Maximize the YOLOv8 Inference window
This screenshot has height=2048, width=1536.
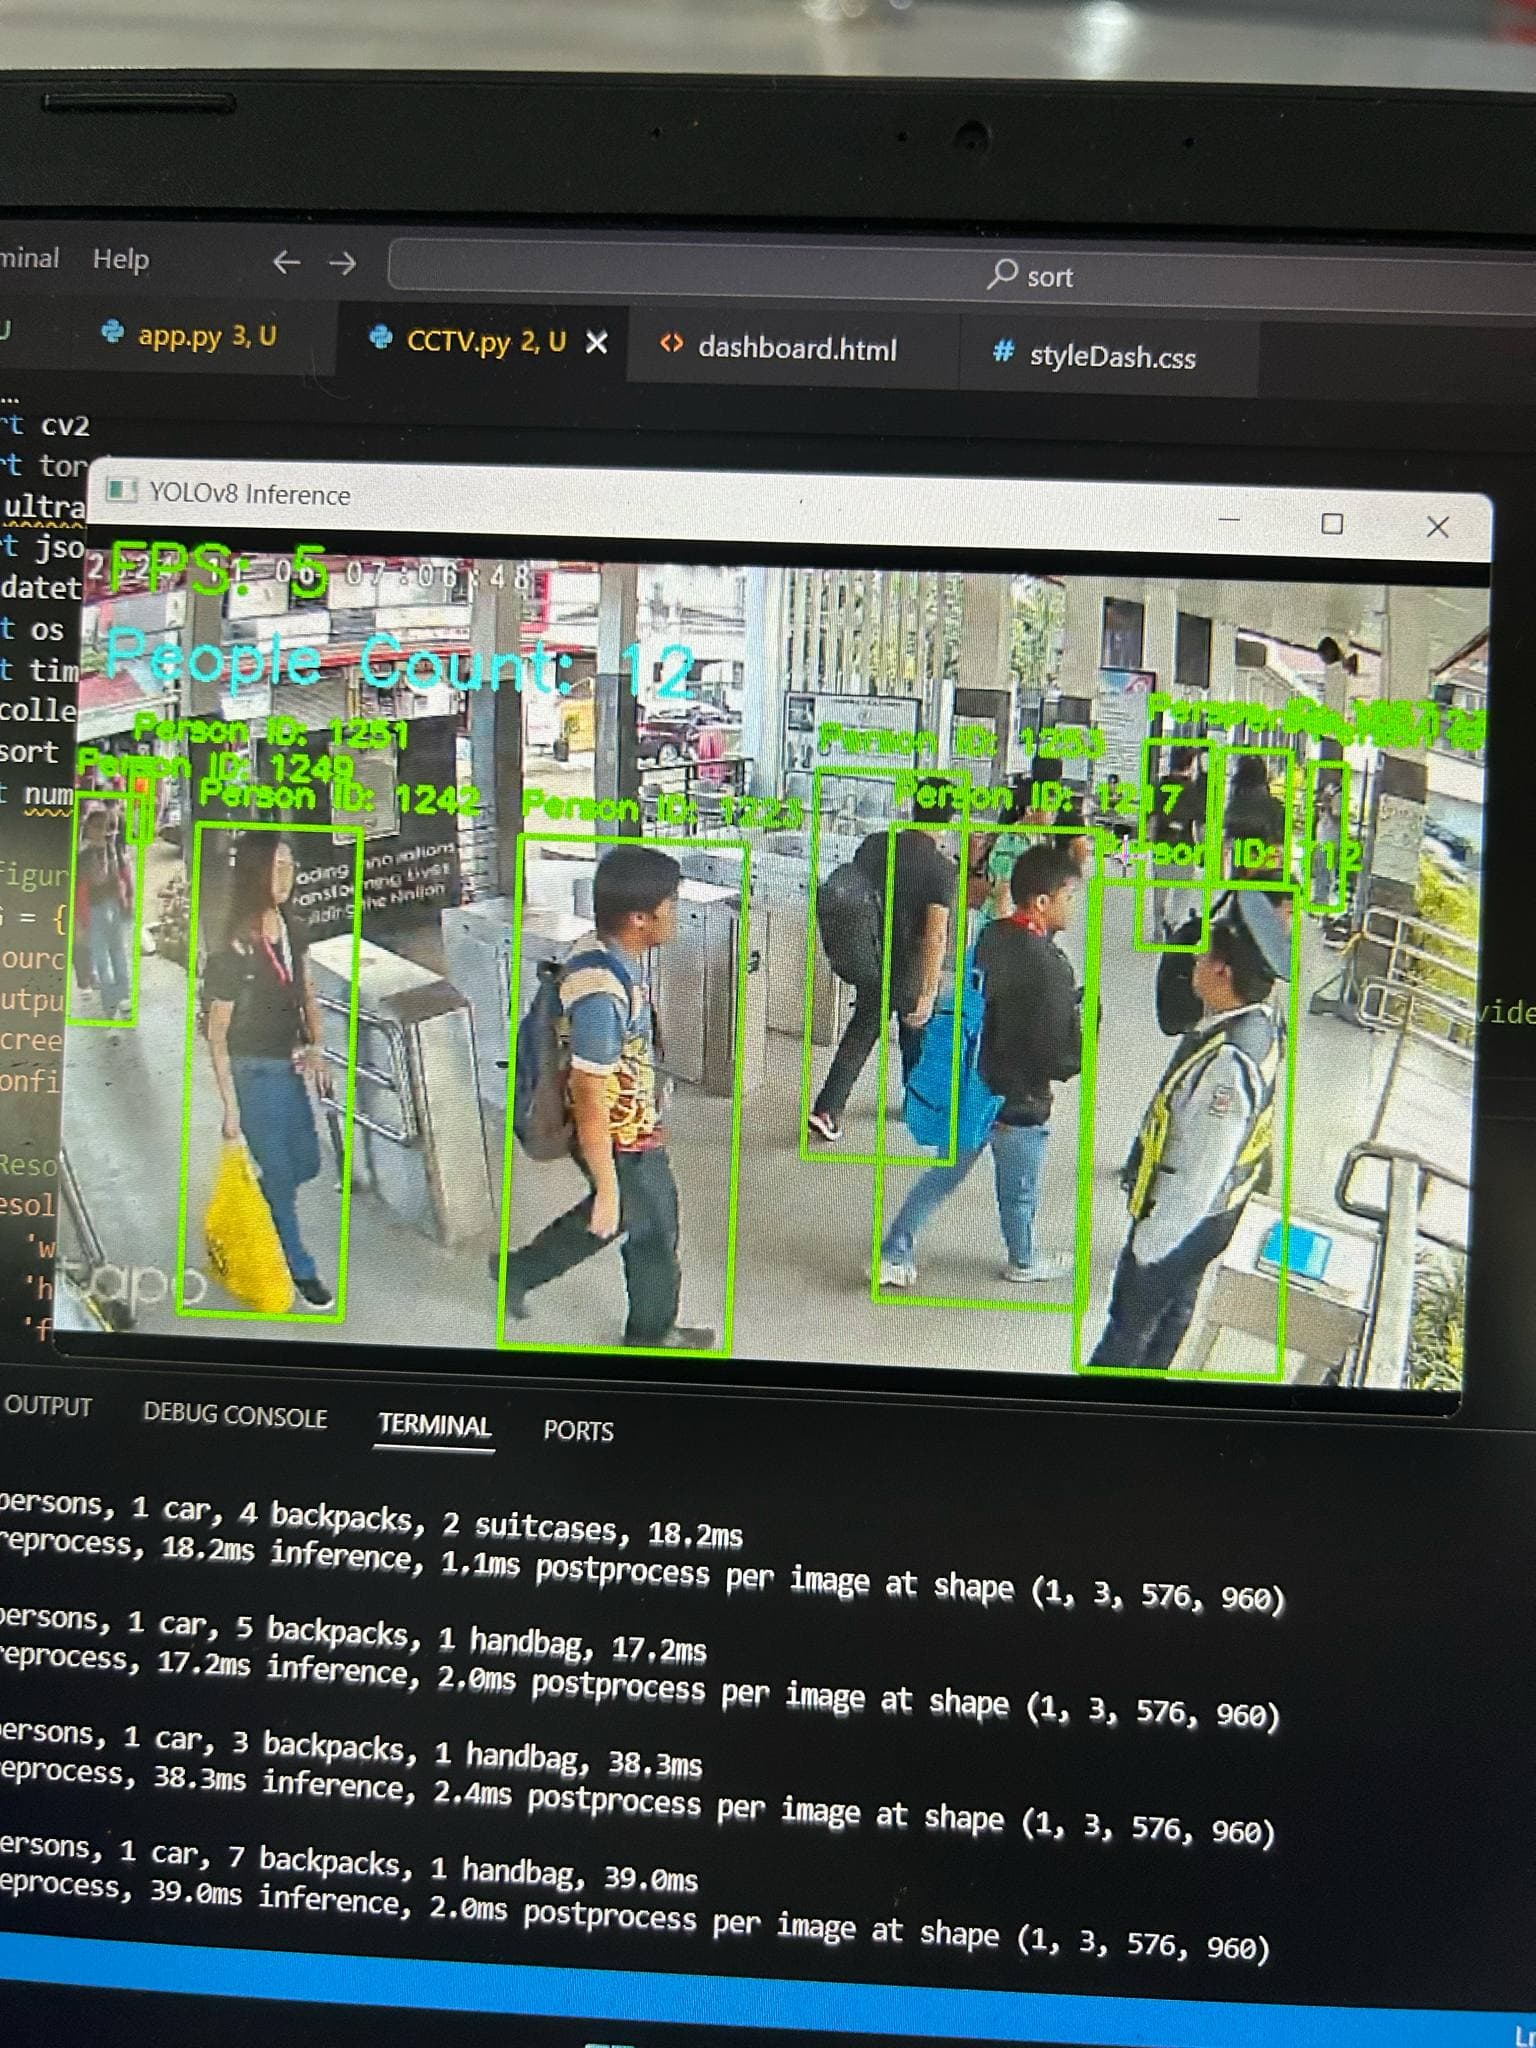(x=1331, y=524)
